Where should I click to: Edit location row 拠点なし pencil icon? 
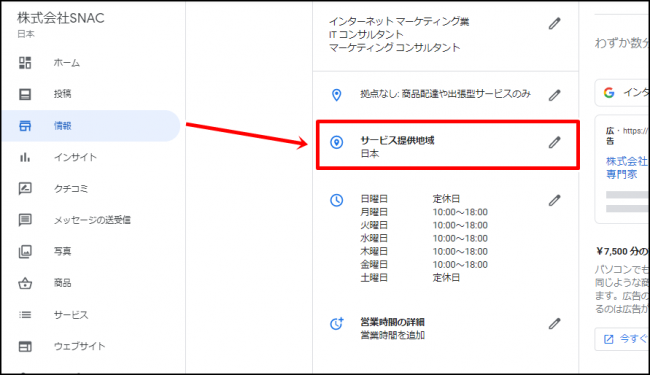pyautogui.click(x=554, y=95)
